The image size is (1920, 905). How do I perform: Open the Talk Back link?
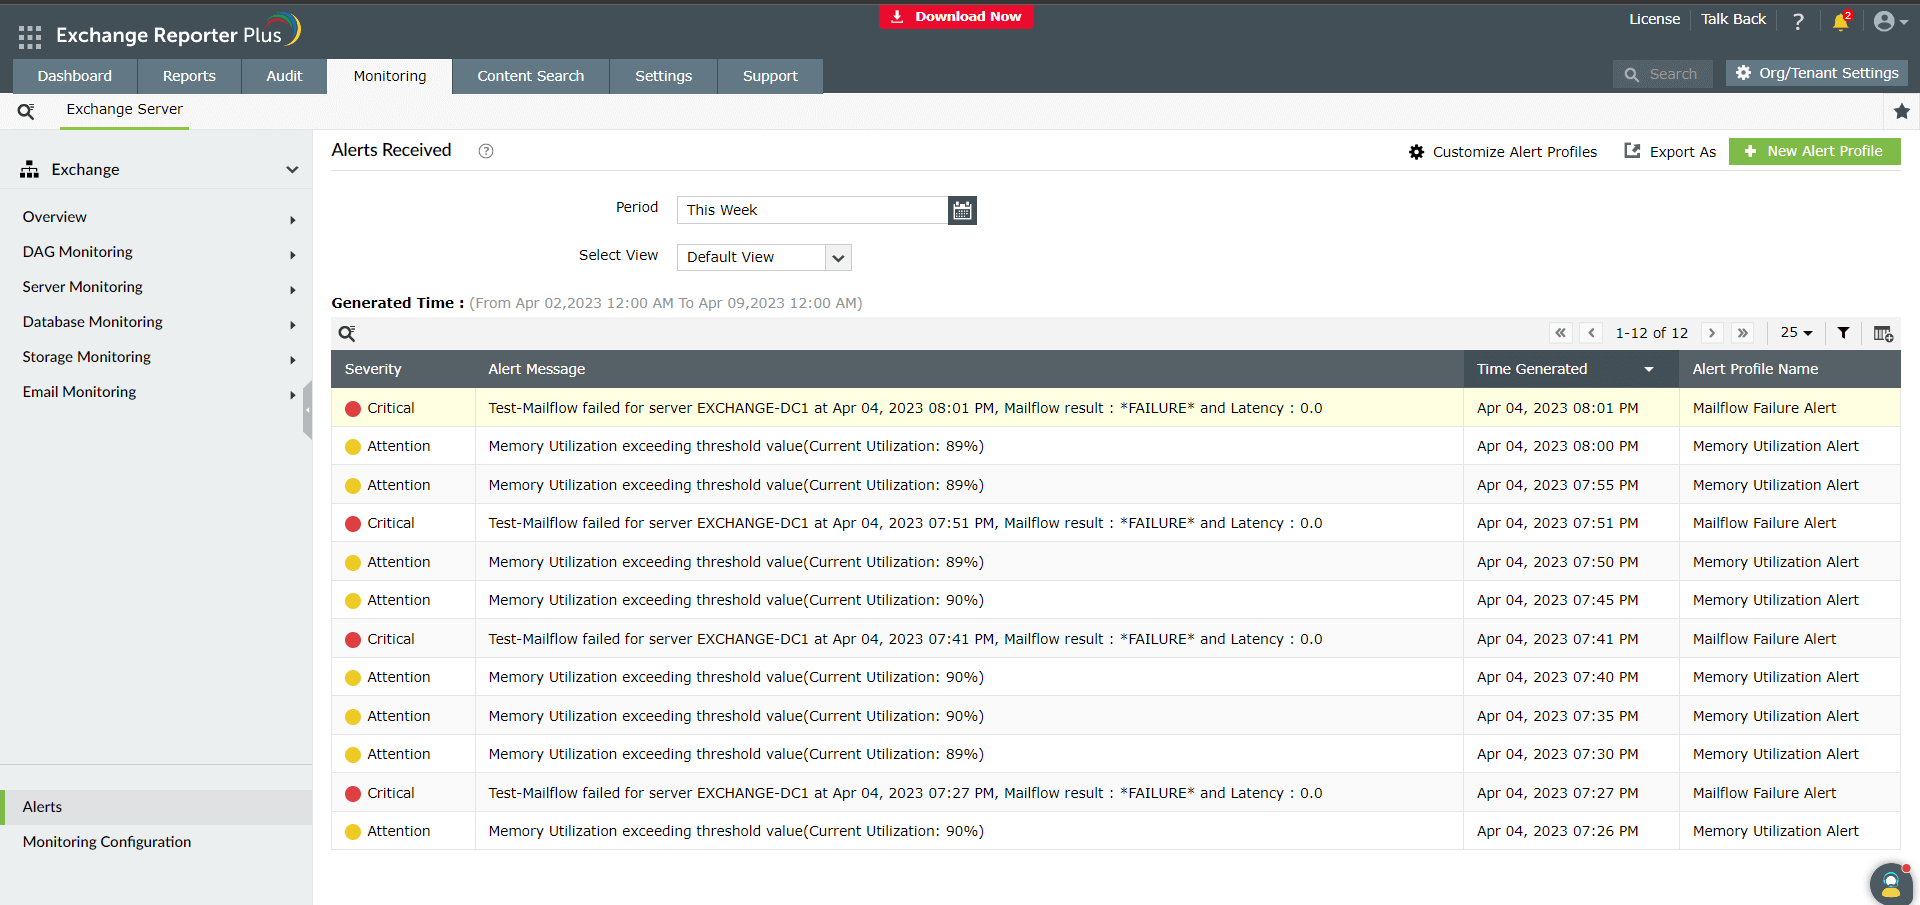(x=1733, y=19)
